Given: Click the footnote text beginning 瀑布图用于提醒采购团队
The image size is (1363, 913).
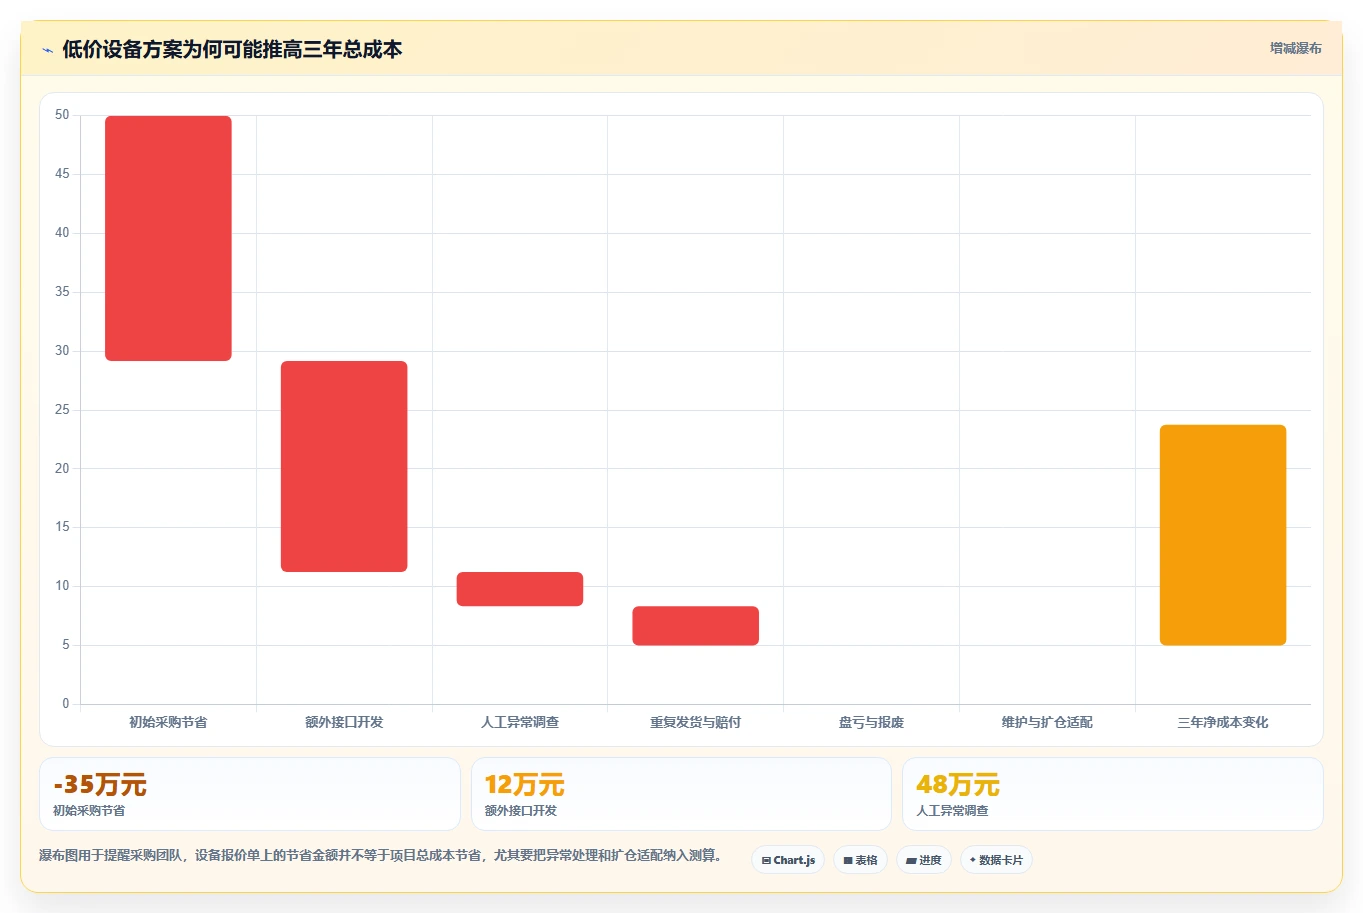Looking at the screenshot, I should [x=380, y=855].
